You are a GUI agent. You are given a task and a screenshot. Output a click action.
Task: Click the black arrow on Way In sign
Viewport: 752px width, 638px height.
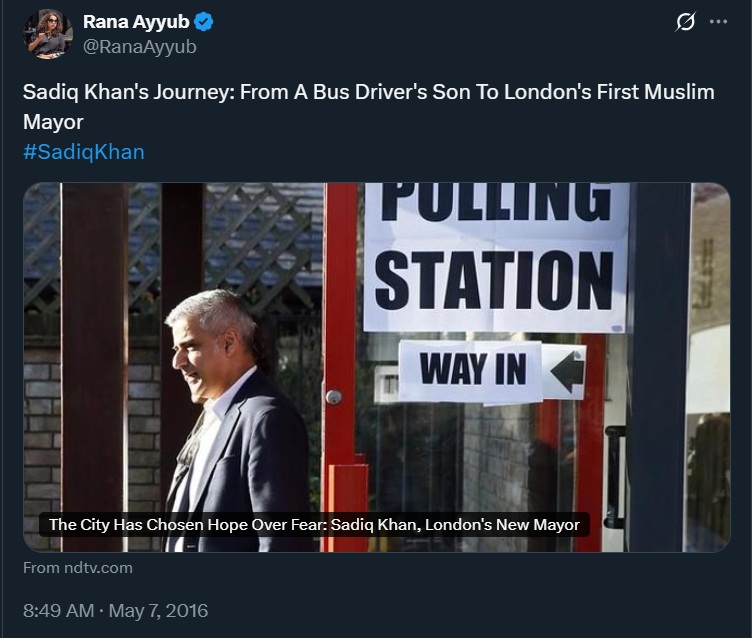coord(567,372)
